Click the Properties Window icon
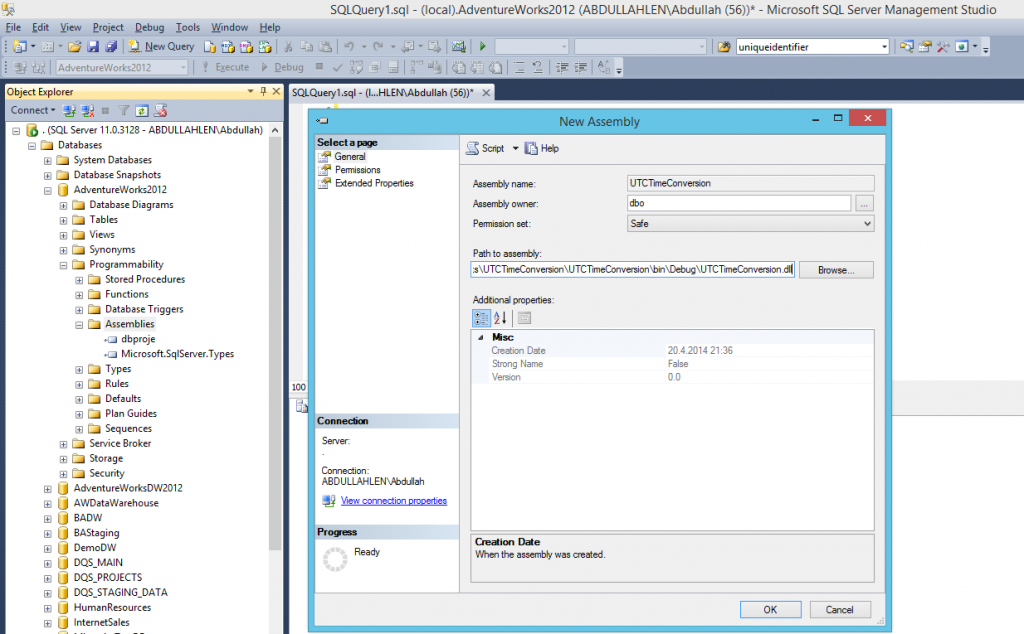Screen dimensions: 1024x634 coord(925,46)
